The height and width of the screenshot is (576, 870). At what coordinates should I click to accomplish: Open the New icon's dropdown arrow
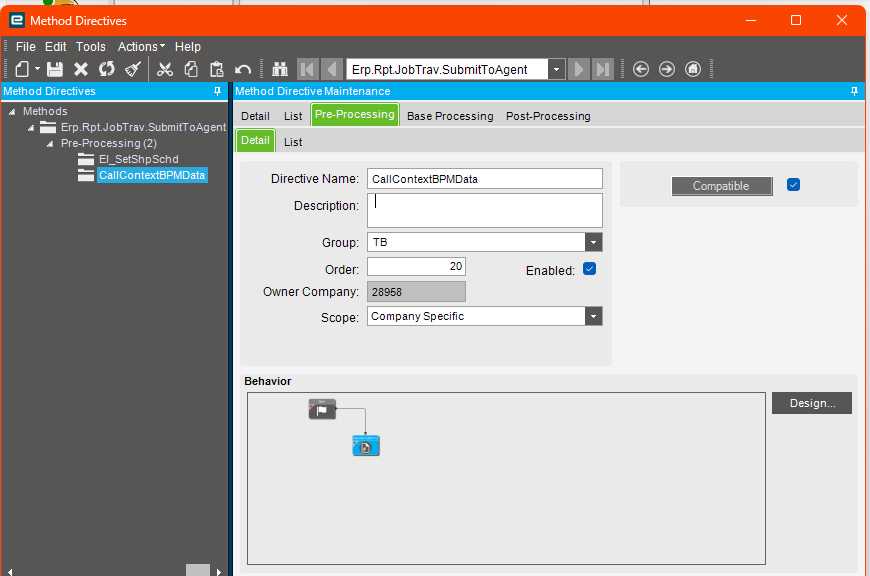pos(37,69)
